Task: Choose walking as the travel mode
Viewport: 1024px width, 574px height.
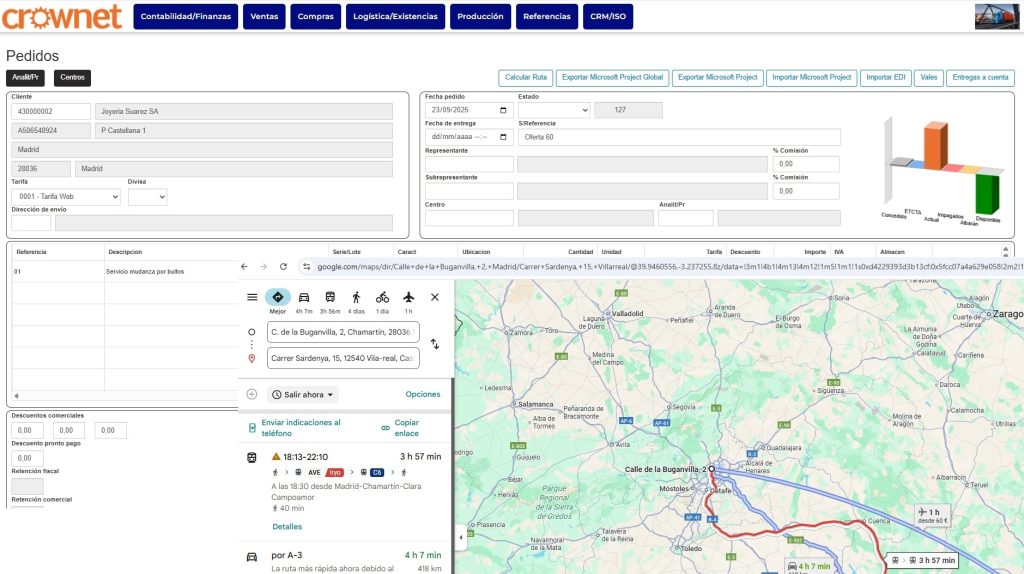Action: [356, 298]
